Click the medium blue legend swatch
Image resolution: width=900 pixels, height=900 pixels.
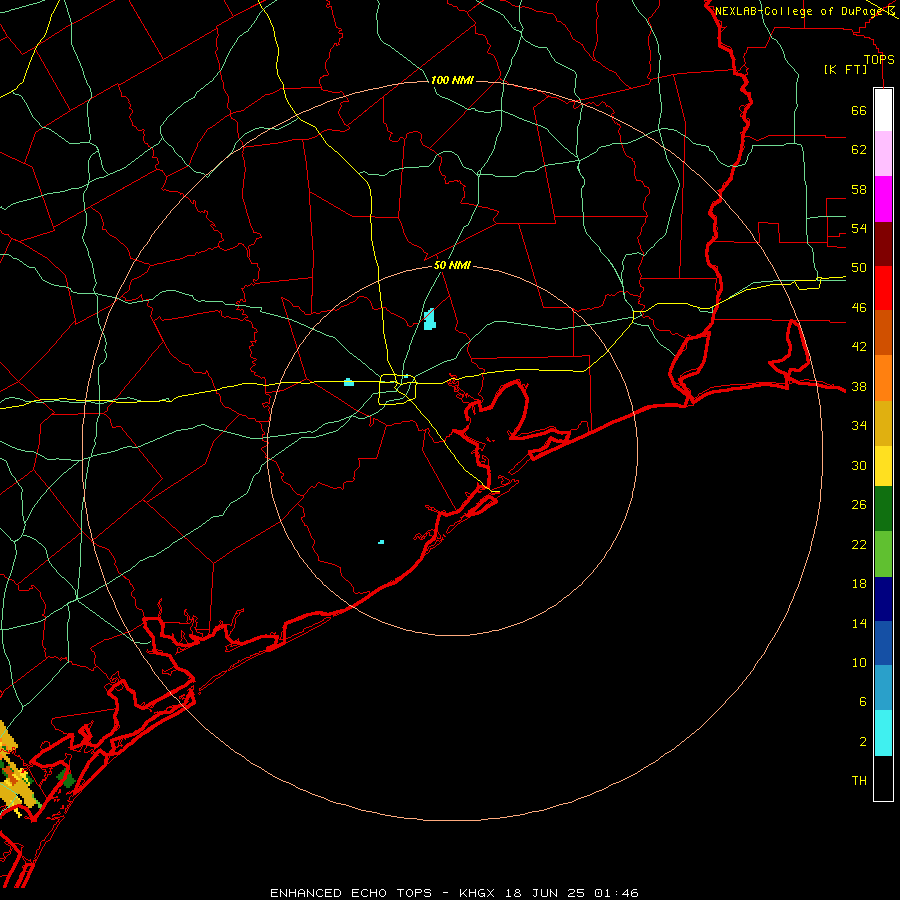[x=883, y=643]
